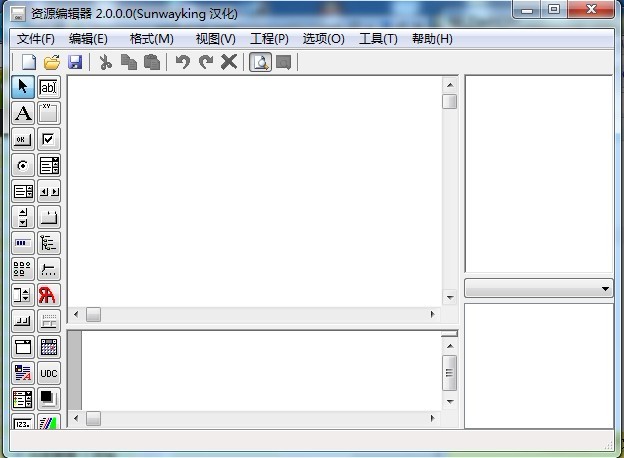This screenshot has width=624, height=458.
Task: Choose the red rich edit control tool
Action: (48, 295)
